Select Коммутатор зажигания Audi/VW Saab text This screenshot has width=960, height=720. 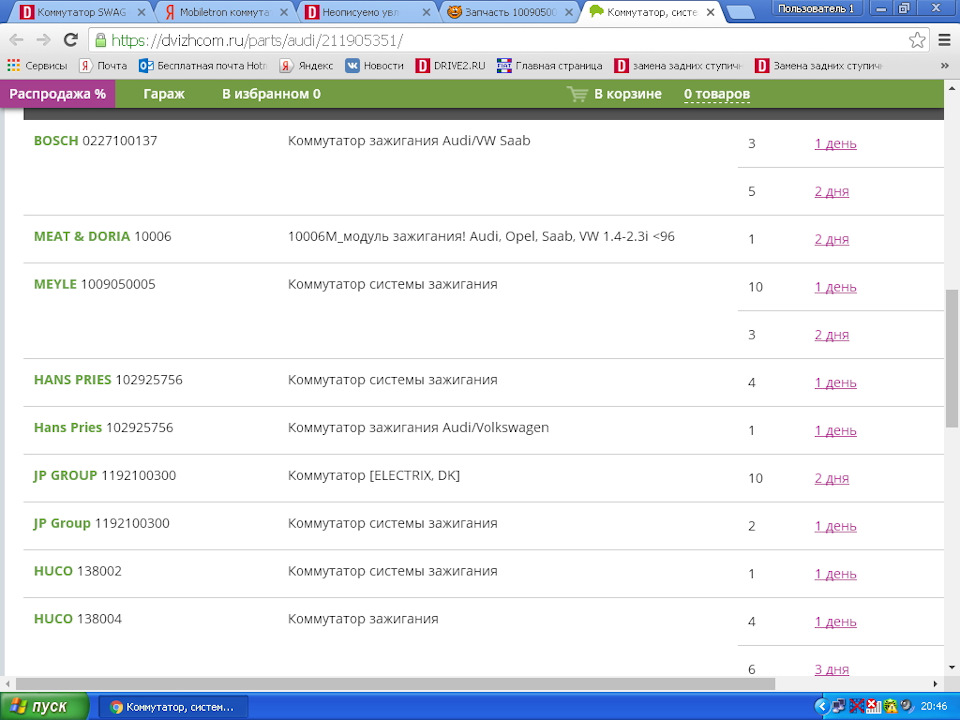(409, 141)
